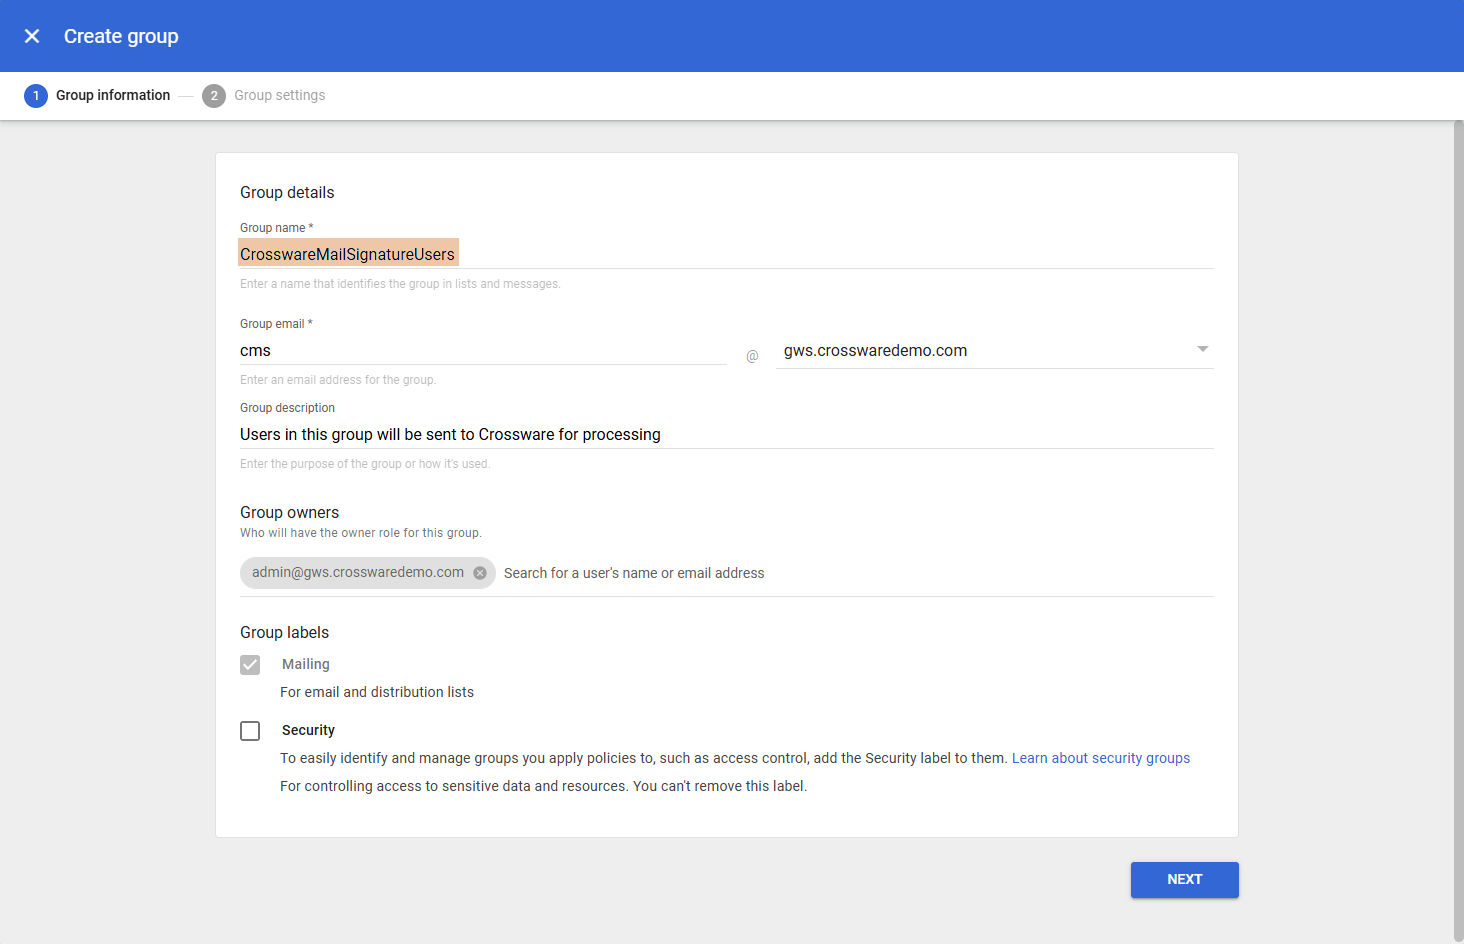1464x944 pixels.
Task: Select the Group information step
Action: (x=113, y=96)
